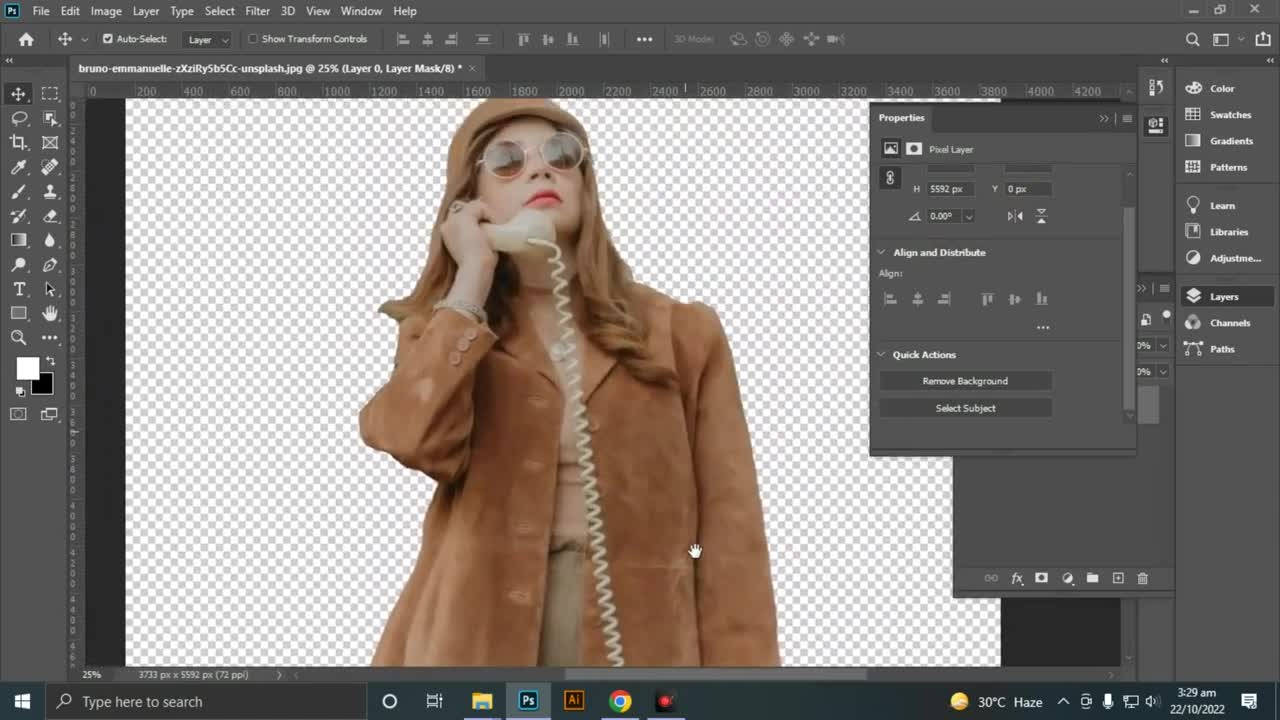Viewport: 1280px width, 720px height.
Task: Select the Dodge tool
Action: (19, 265)
